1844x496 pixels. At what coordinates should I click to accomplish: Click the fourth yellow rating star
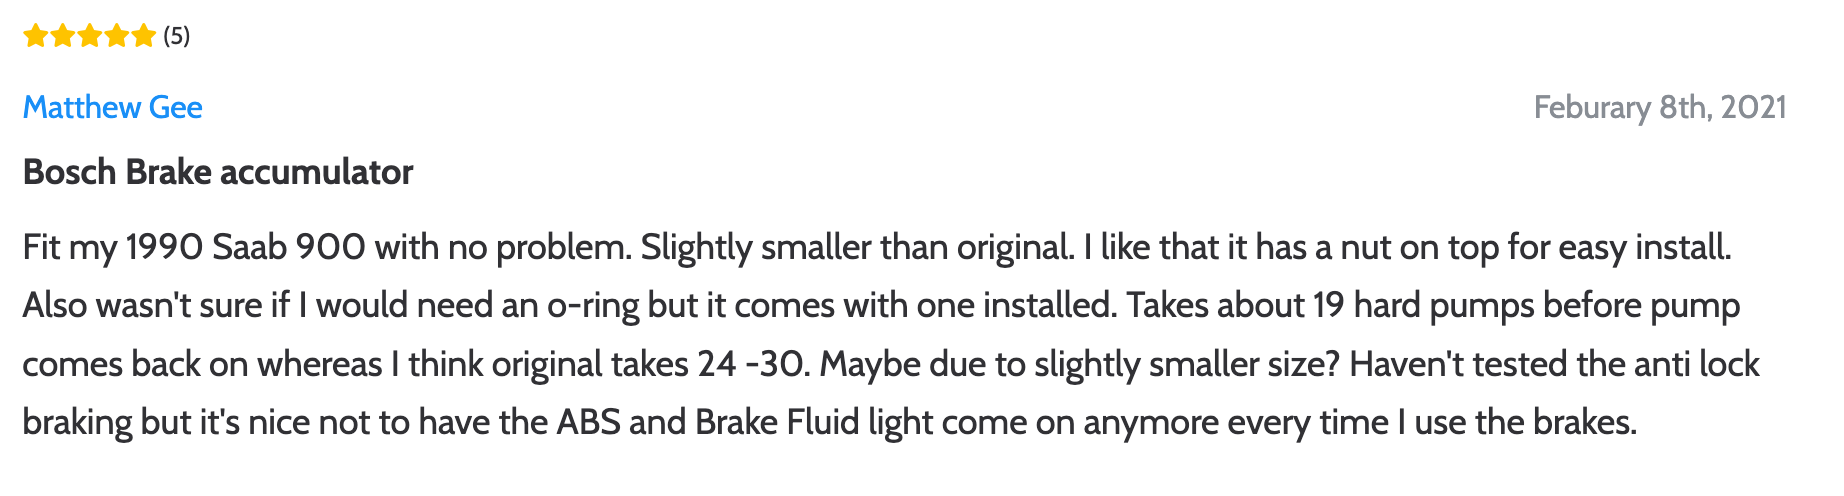point(116,36)
